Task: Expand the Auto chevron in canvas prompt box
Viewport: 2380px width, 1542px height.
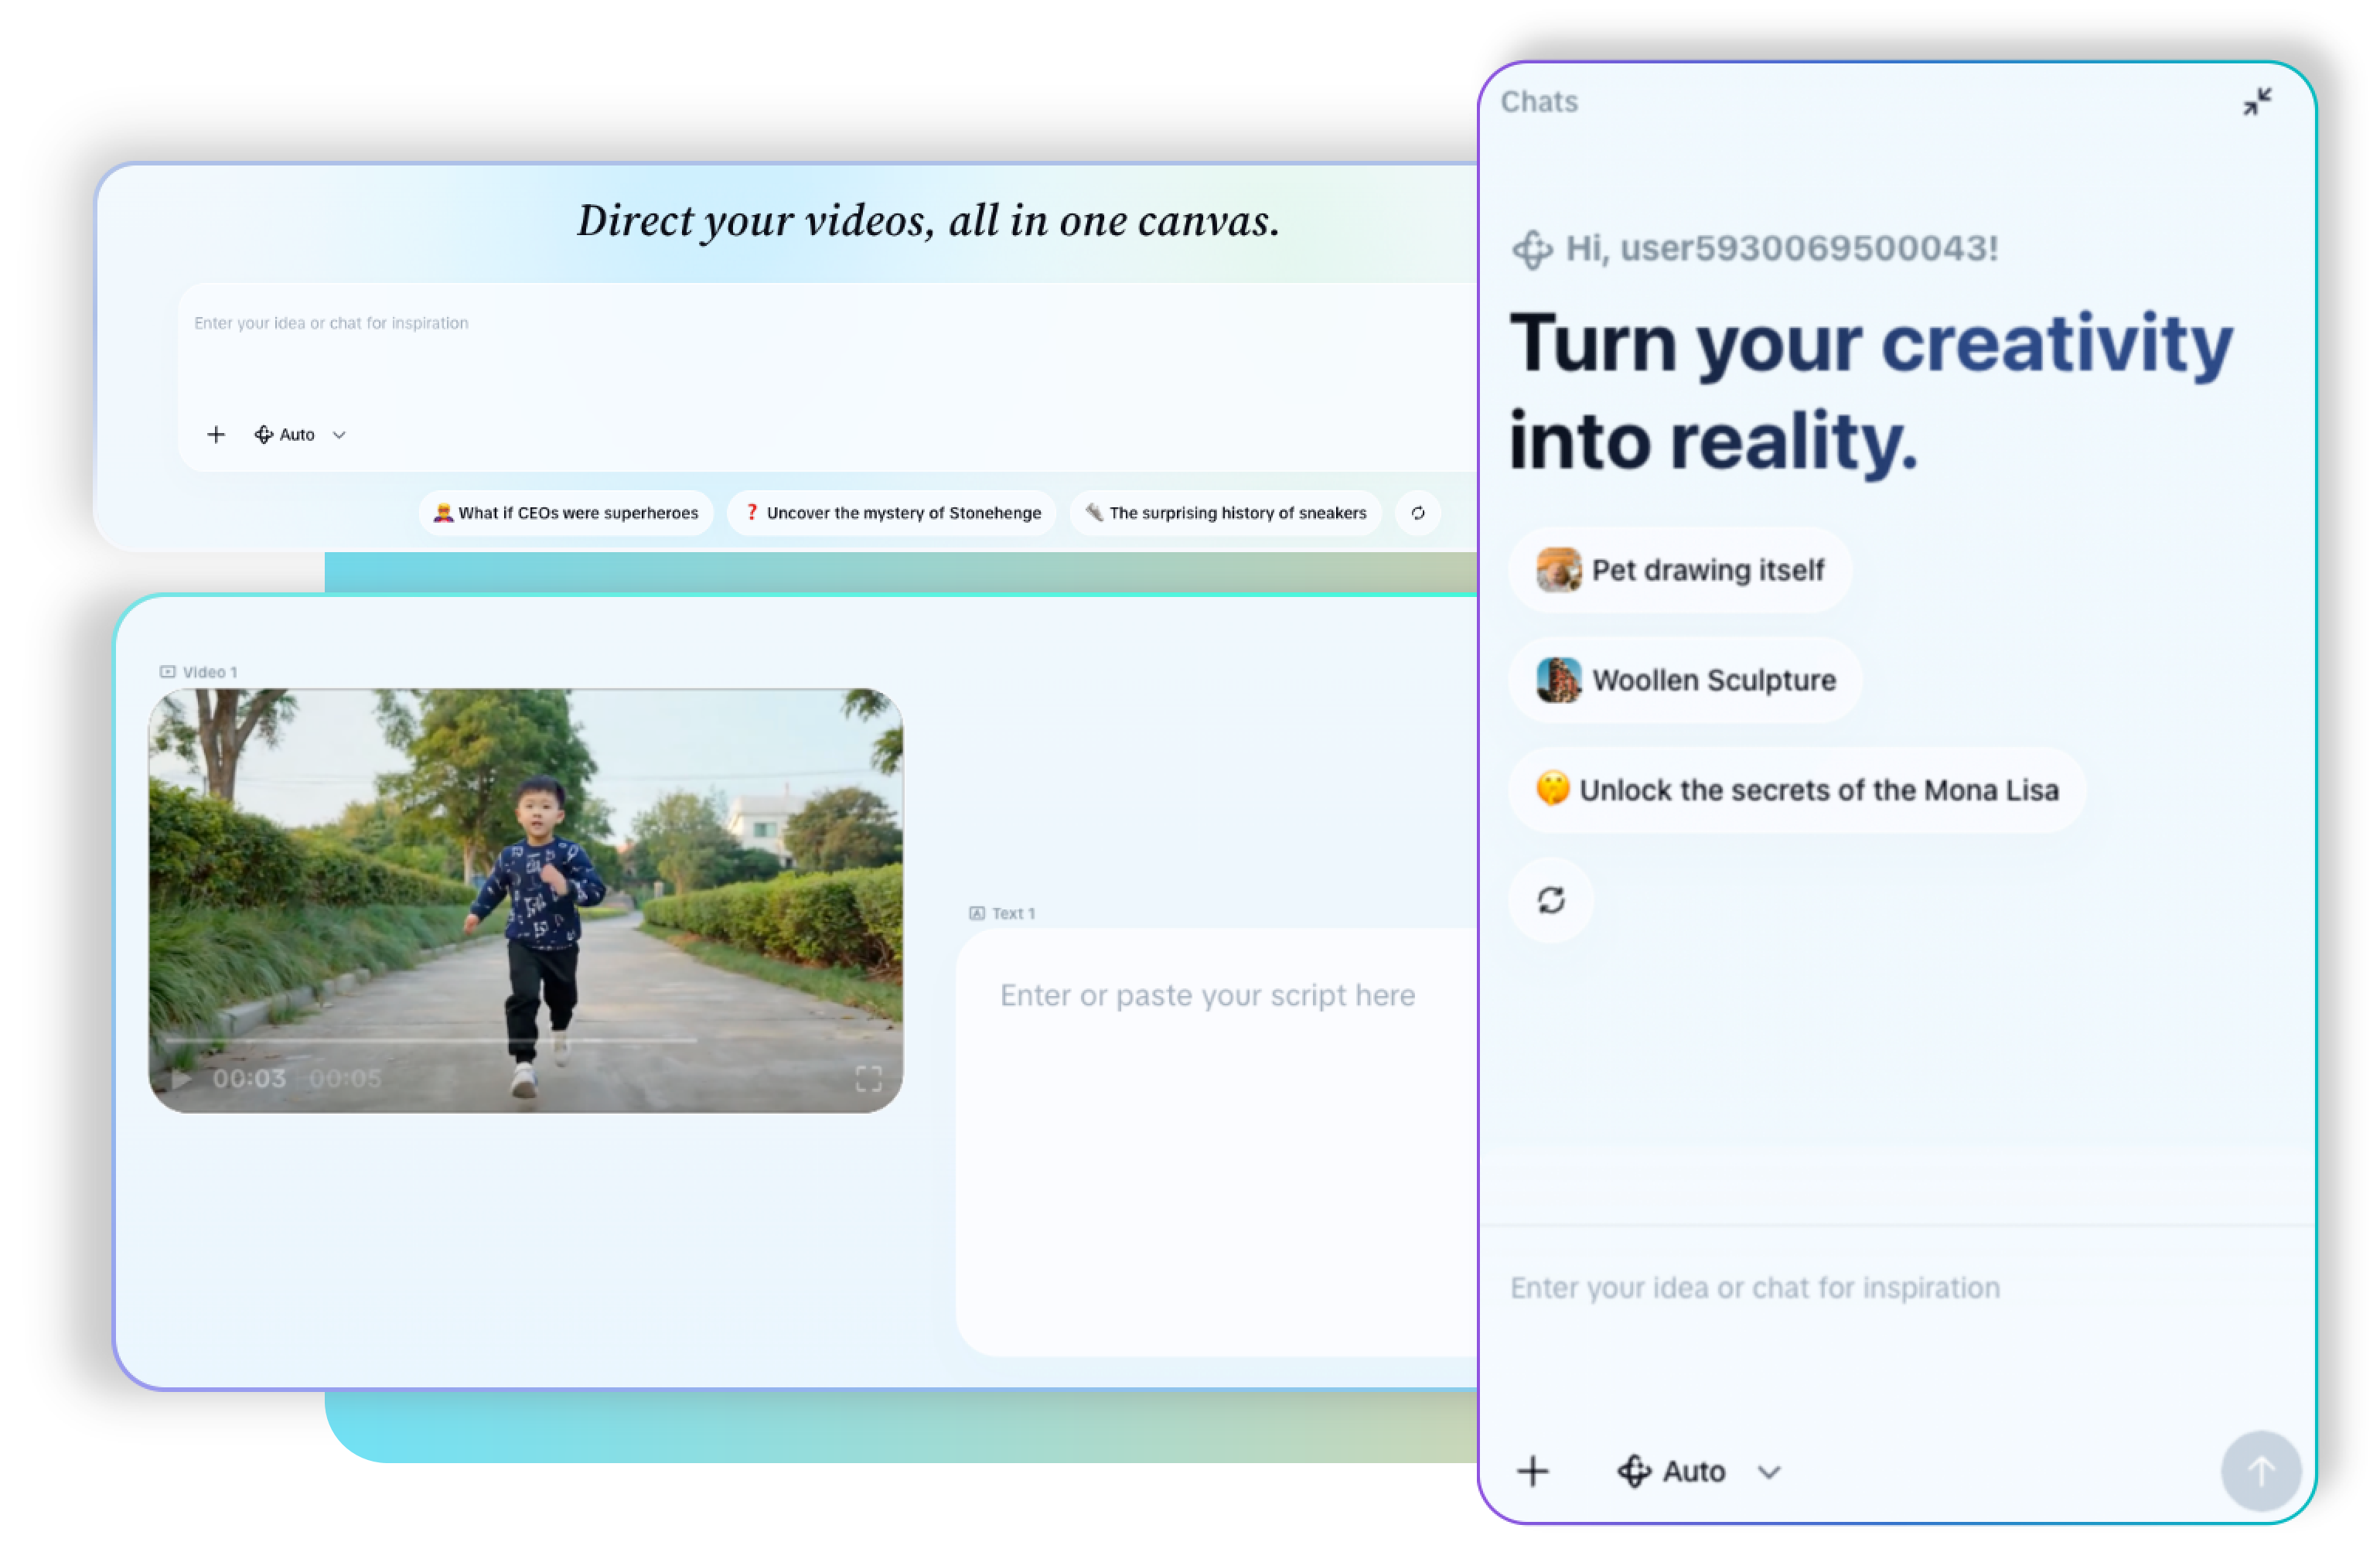Action: pyautogui.click(x=339, y=435)
